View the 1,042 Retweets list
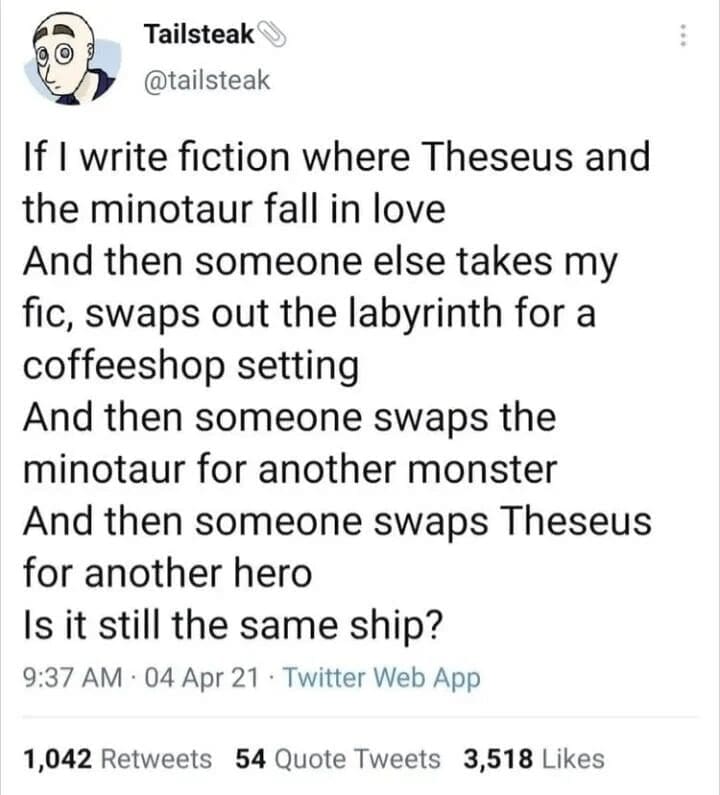Image resolution: width=720 pixels, height=795 pixels. pos(116,759)
